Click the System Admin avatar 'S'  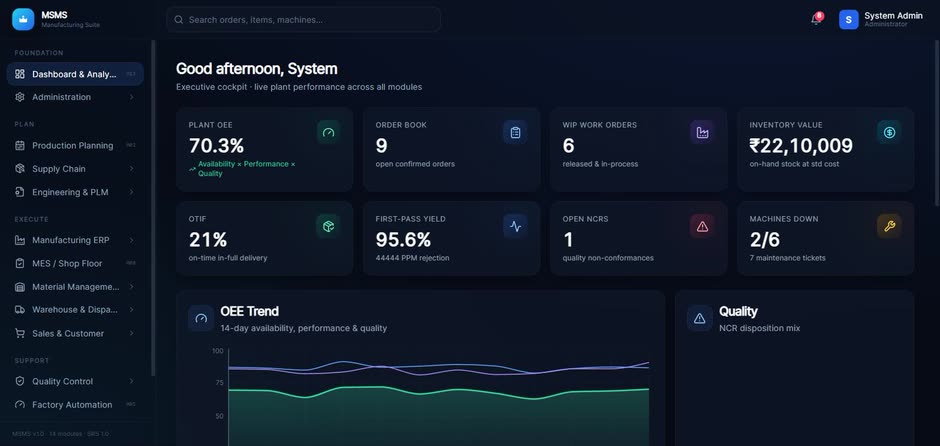(x=848, y=19)
